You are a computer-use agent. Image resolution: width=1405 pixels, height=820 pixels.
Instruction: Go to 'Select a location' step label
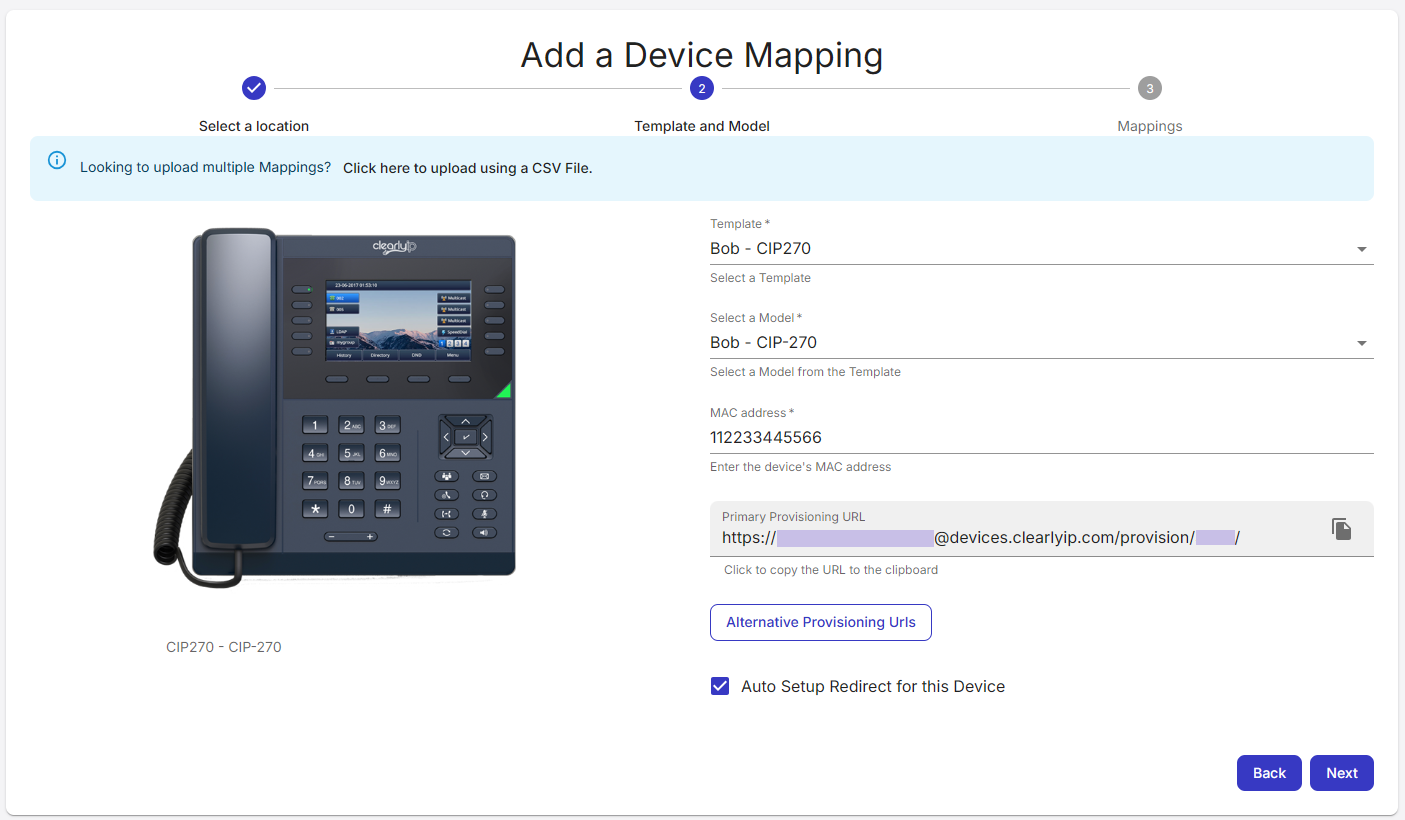[254, 126]
